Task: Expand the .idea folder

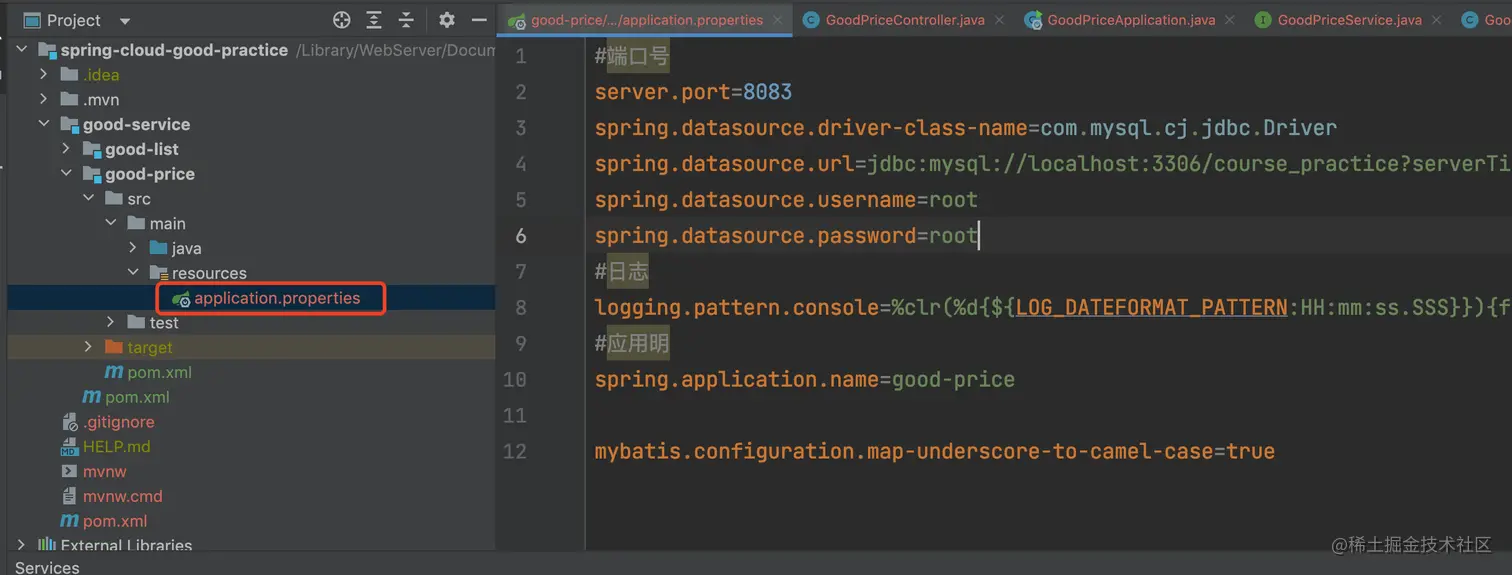Action: pyautogui.click(x=43, y=74)
